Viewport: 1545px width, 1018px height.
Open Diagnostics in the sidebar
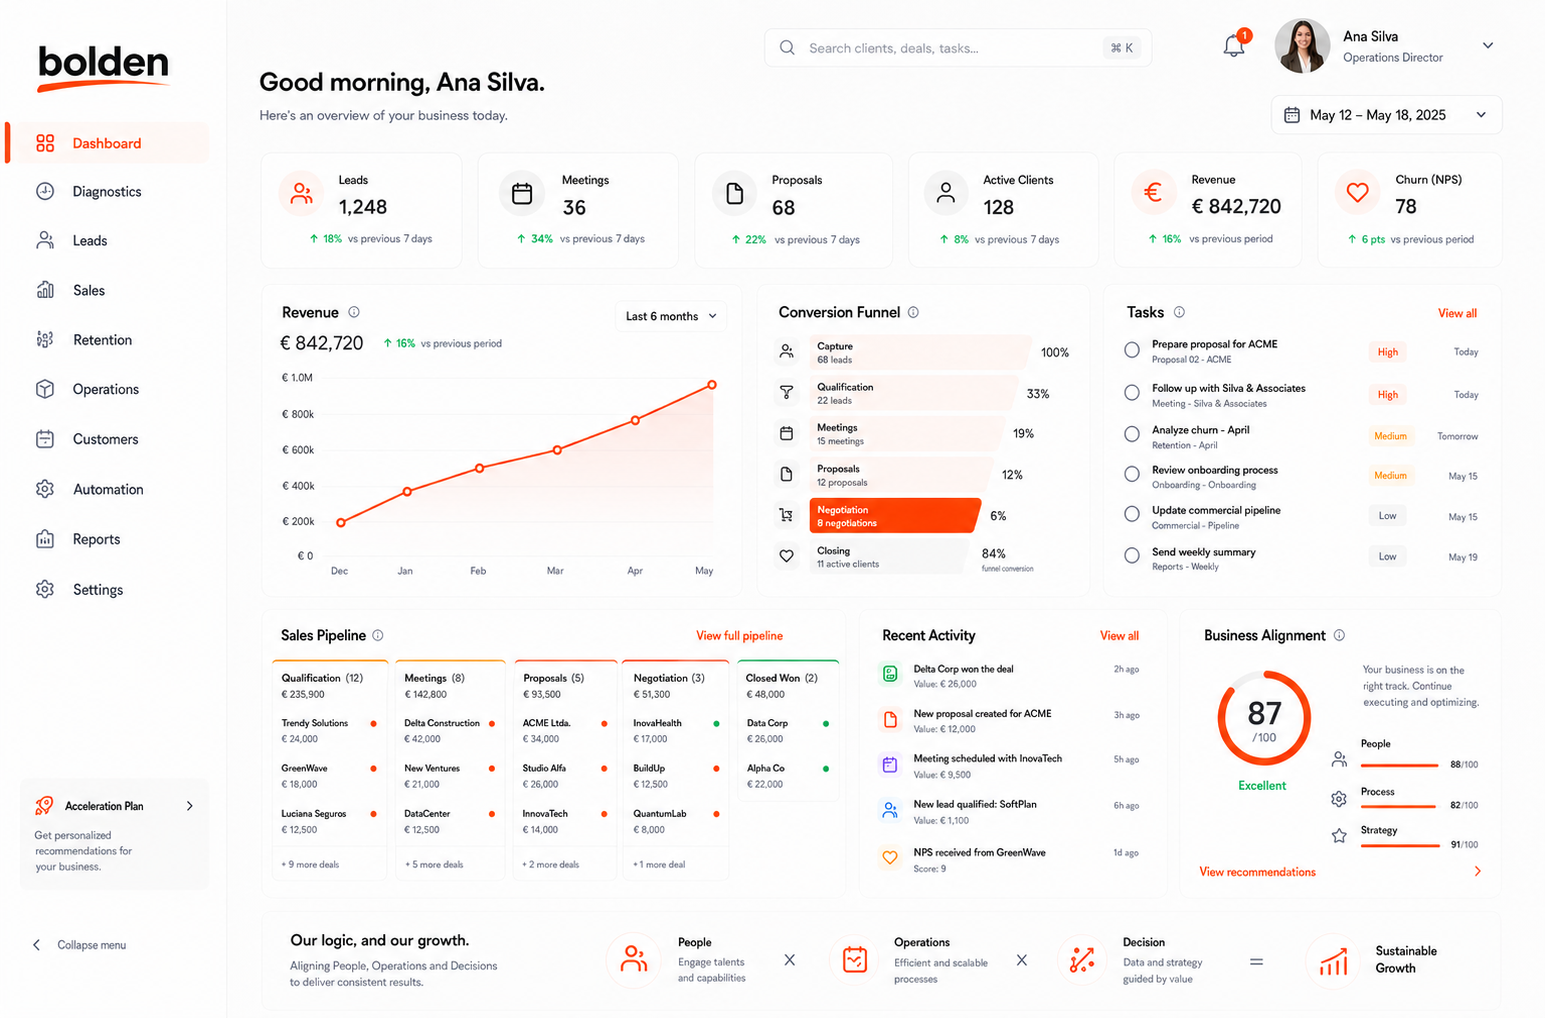pyautogui.click(x=107, y=192)
